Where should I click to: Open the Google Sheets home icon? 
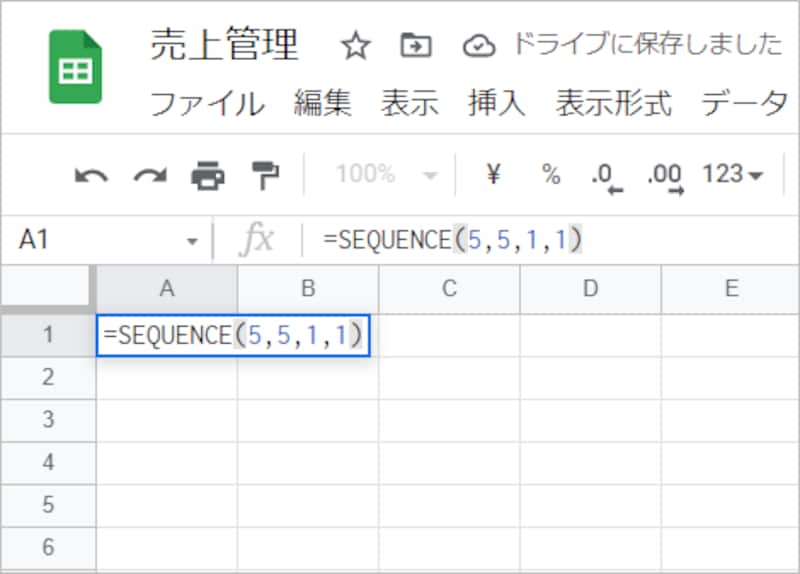(76, 67)
